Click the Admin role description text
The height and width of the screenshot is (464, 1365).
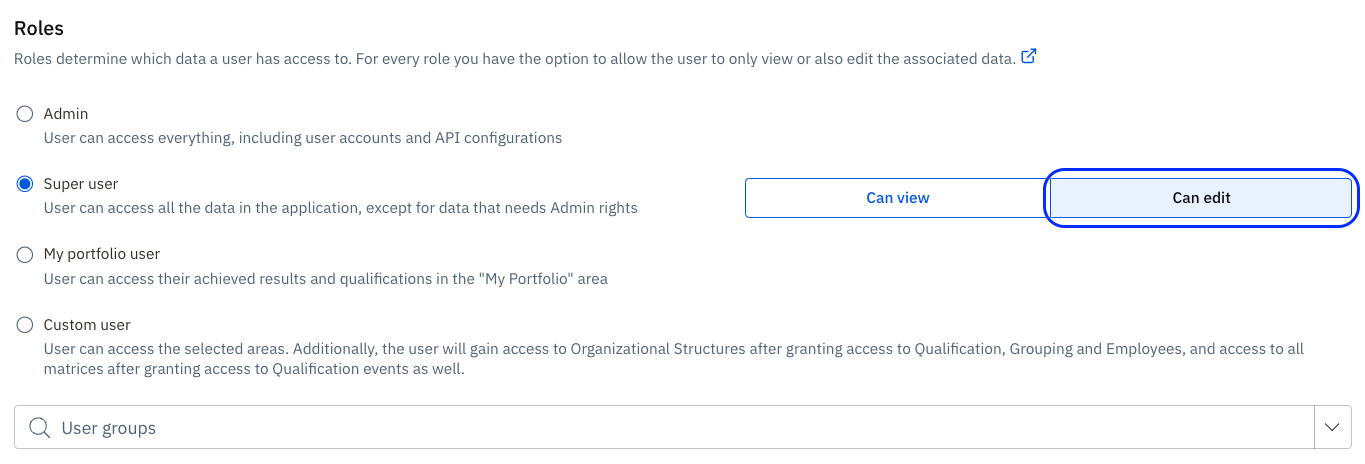(x=302, y=138)
